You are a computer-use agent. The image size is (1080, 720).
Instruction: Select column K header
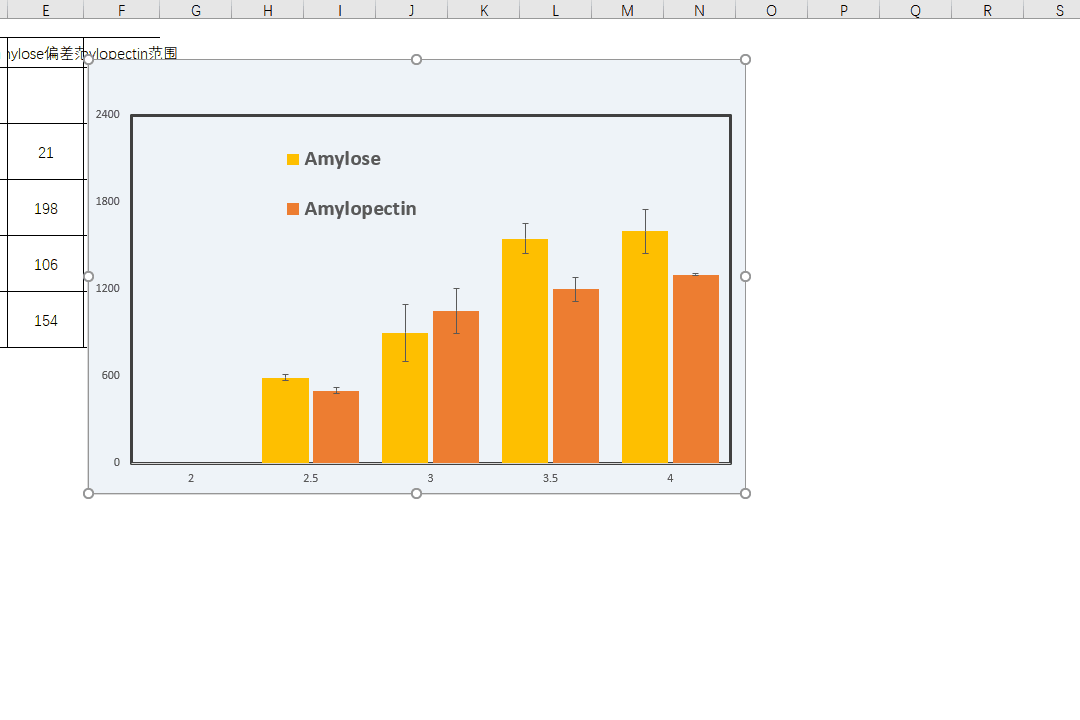(484, 10)
